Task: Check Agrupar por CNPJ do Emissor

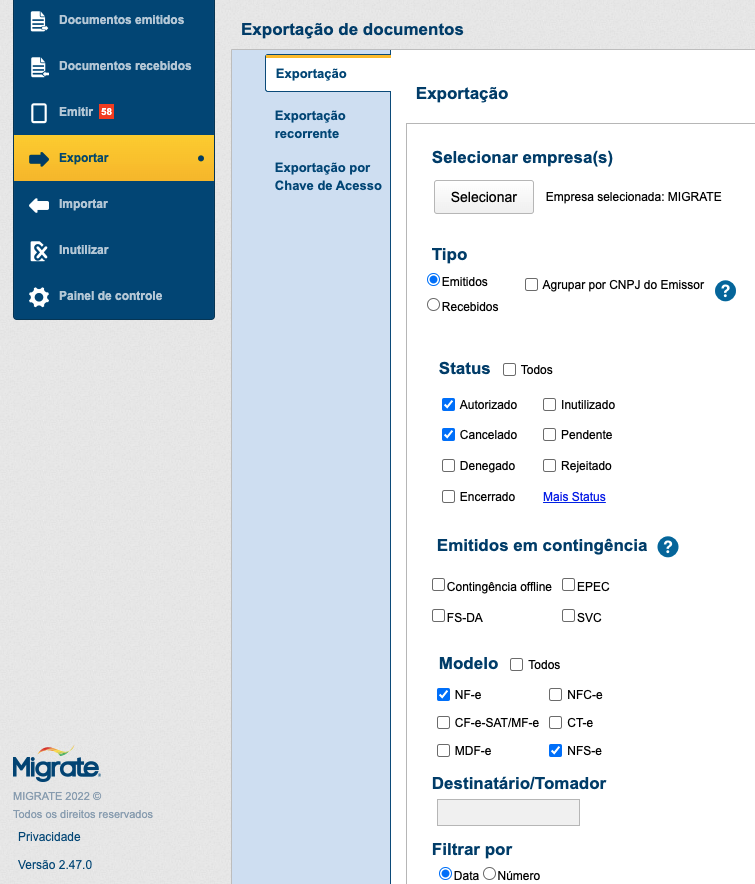Action: (532, 285)
